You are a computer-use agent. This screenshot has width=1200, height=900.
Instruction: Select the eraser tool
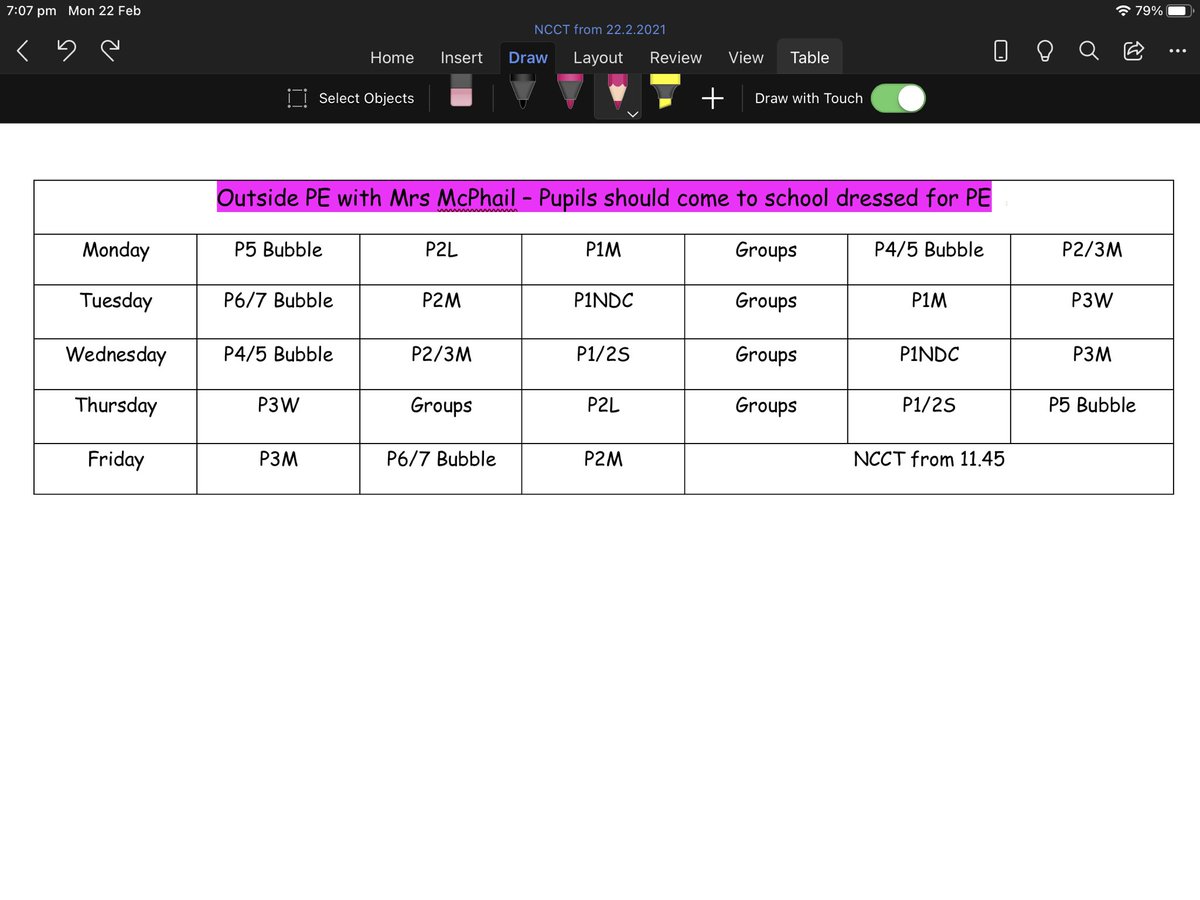[x=461, y=92]
